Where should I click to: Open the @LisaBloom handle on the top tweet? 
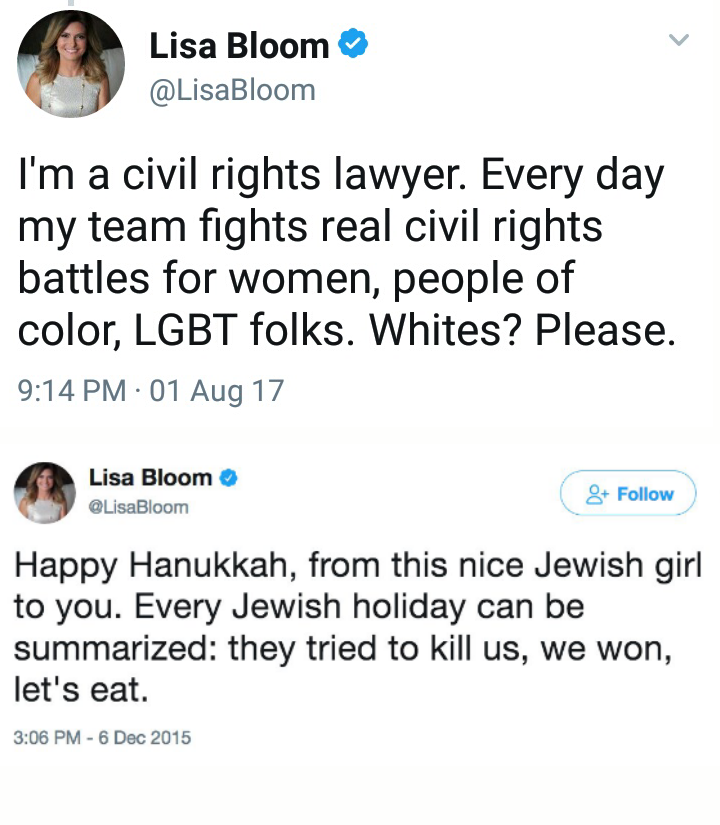point(232,90)
